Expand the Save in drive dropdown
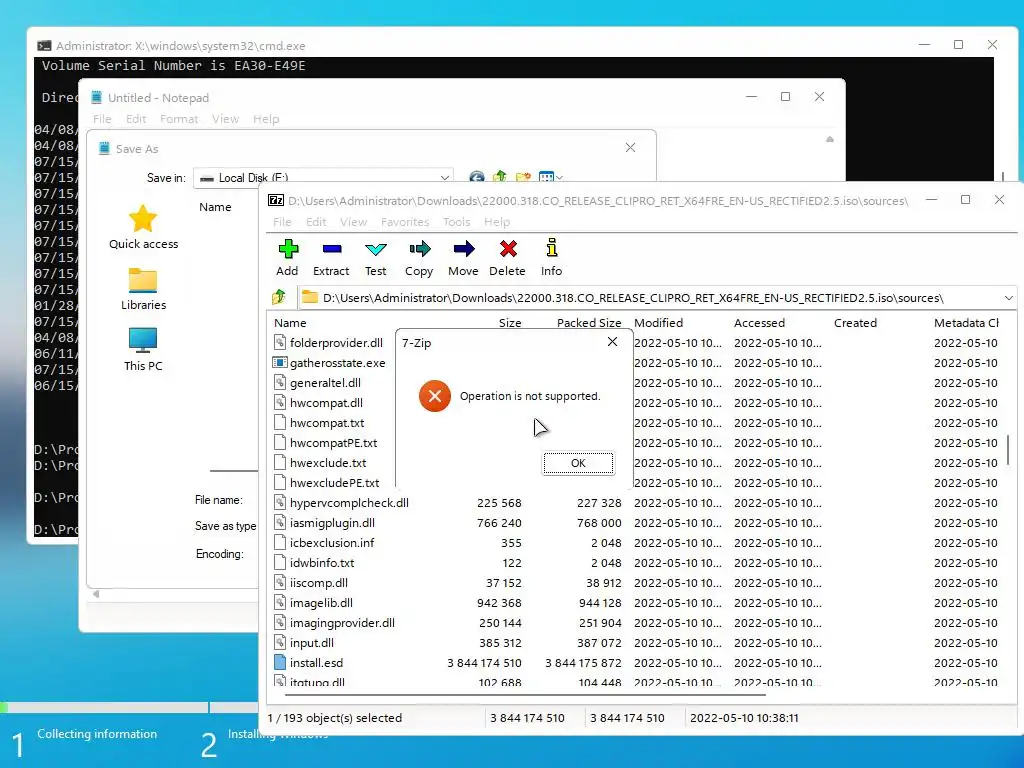This screenshot has height=768, width=1024. (444, 178)
